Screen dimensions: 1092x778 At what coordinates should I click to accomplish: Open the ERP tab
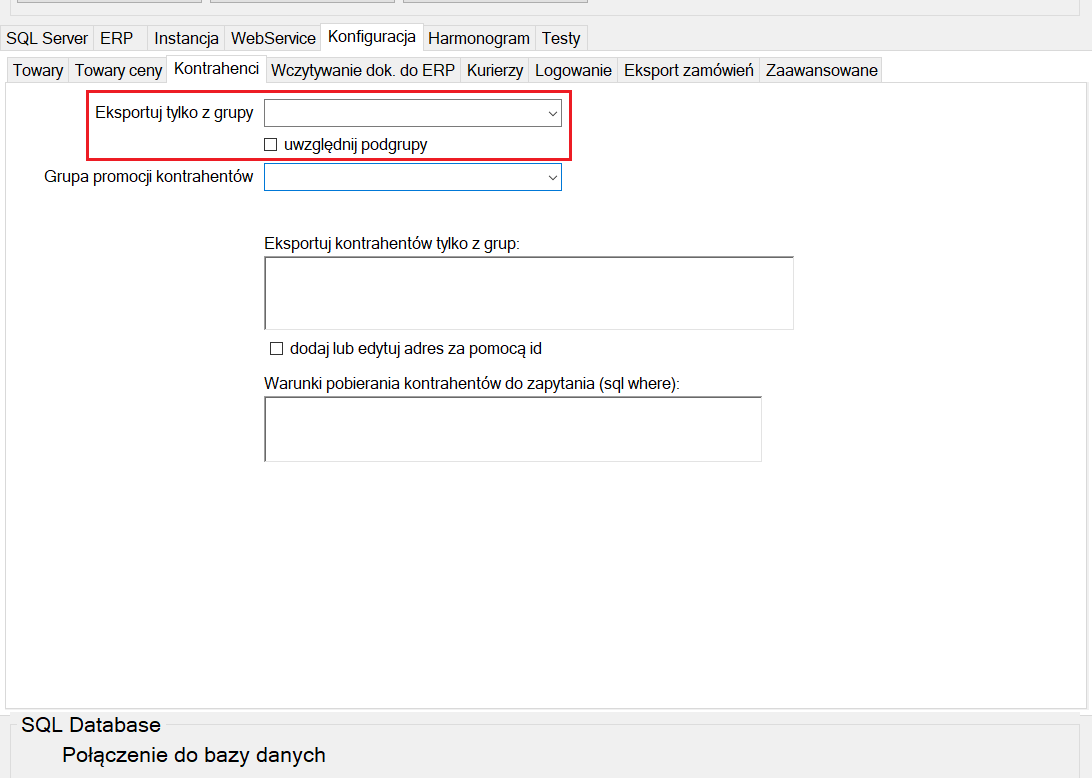(x=117, y=38)
